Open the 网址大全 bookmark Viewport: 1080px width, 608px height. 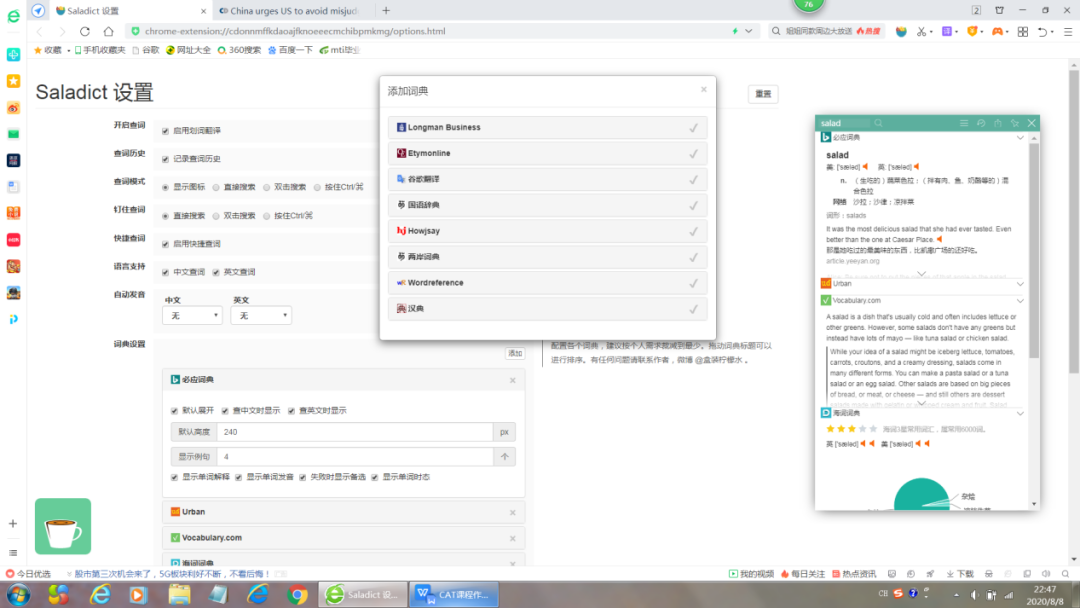click(x=188, y=50)
